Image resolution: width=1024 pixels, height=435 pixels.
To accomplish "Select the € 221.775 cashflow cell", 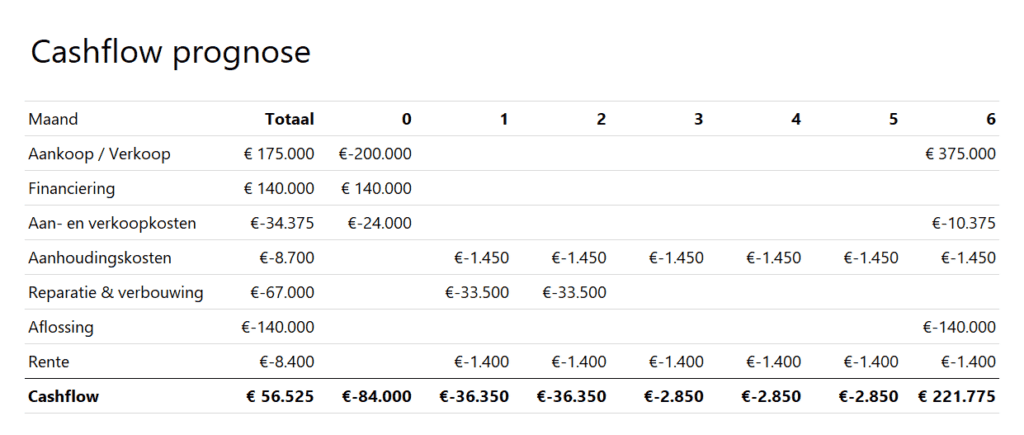I will (x=956, y=397).
